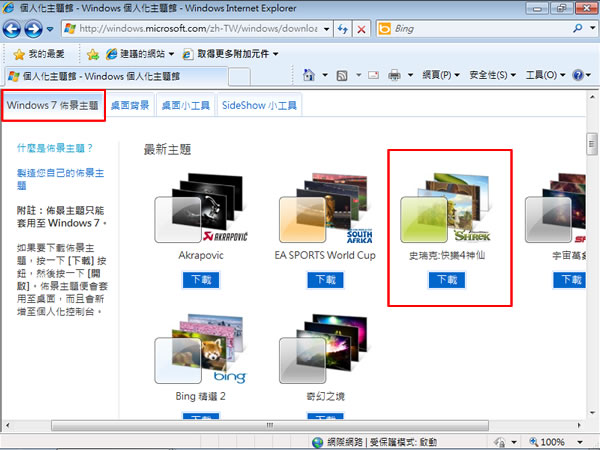Switch to the 桌面背景 tab

coord(130,106)
